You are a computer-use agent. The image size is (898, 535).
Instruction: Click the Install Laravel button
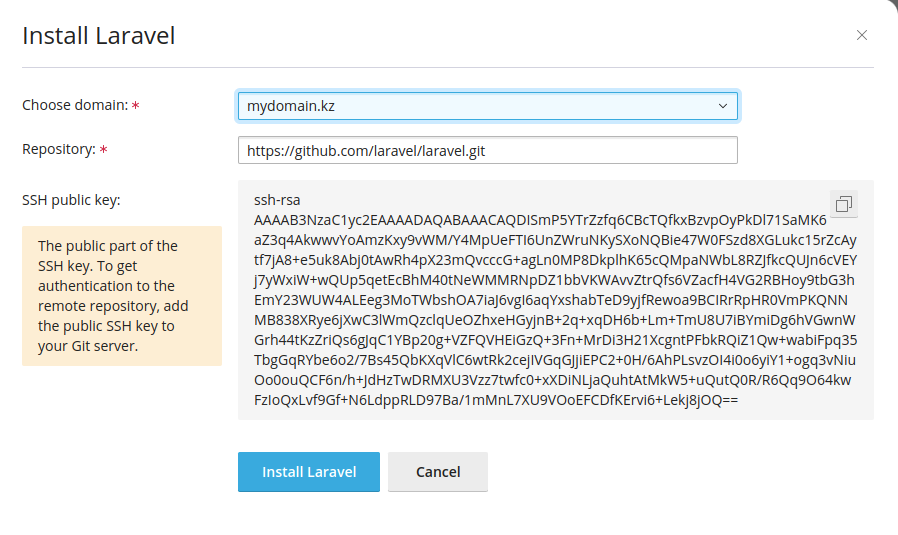(x=309, y=472)
